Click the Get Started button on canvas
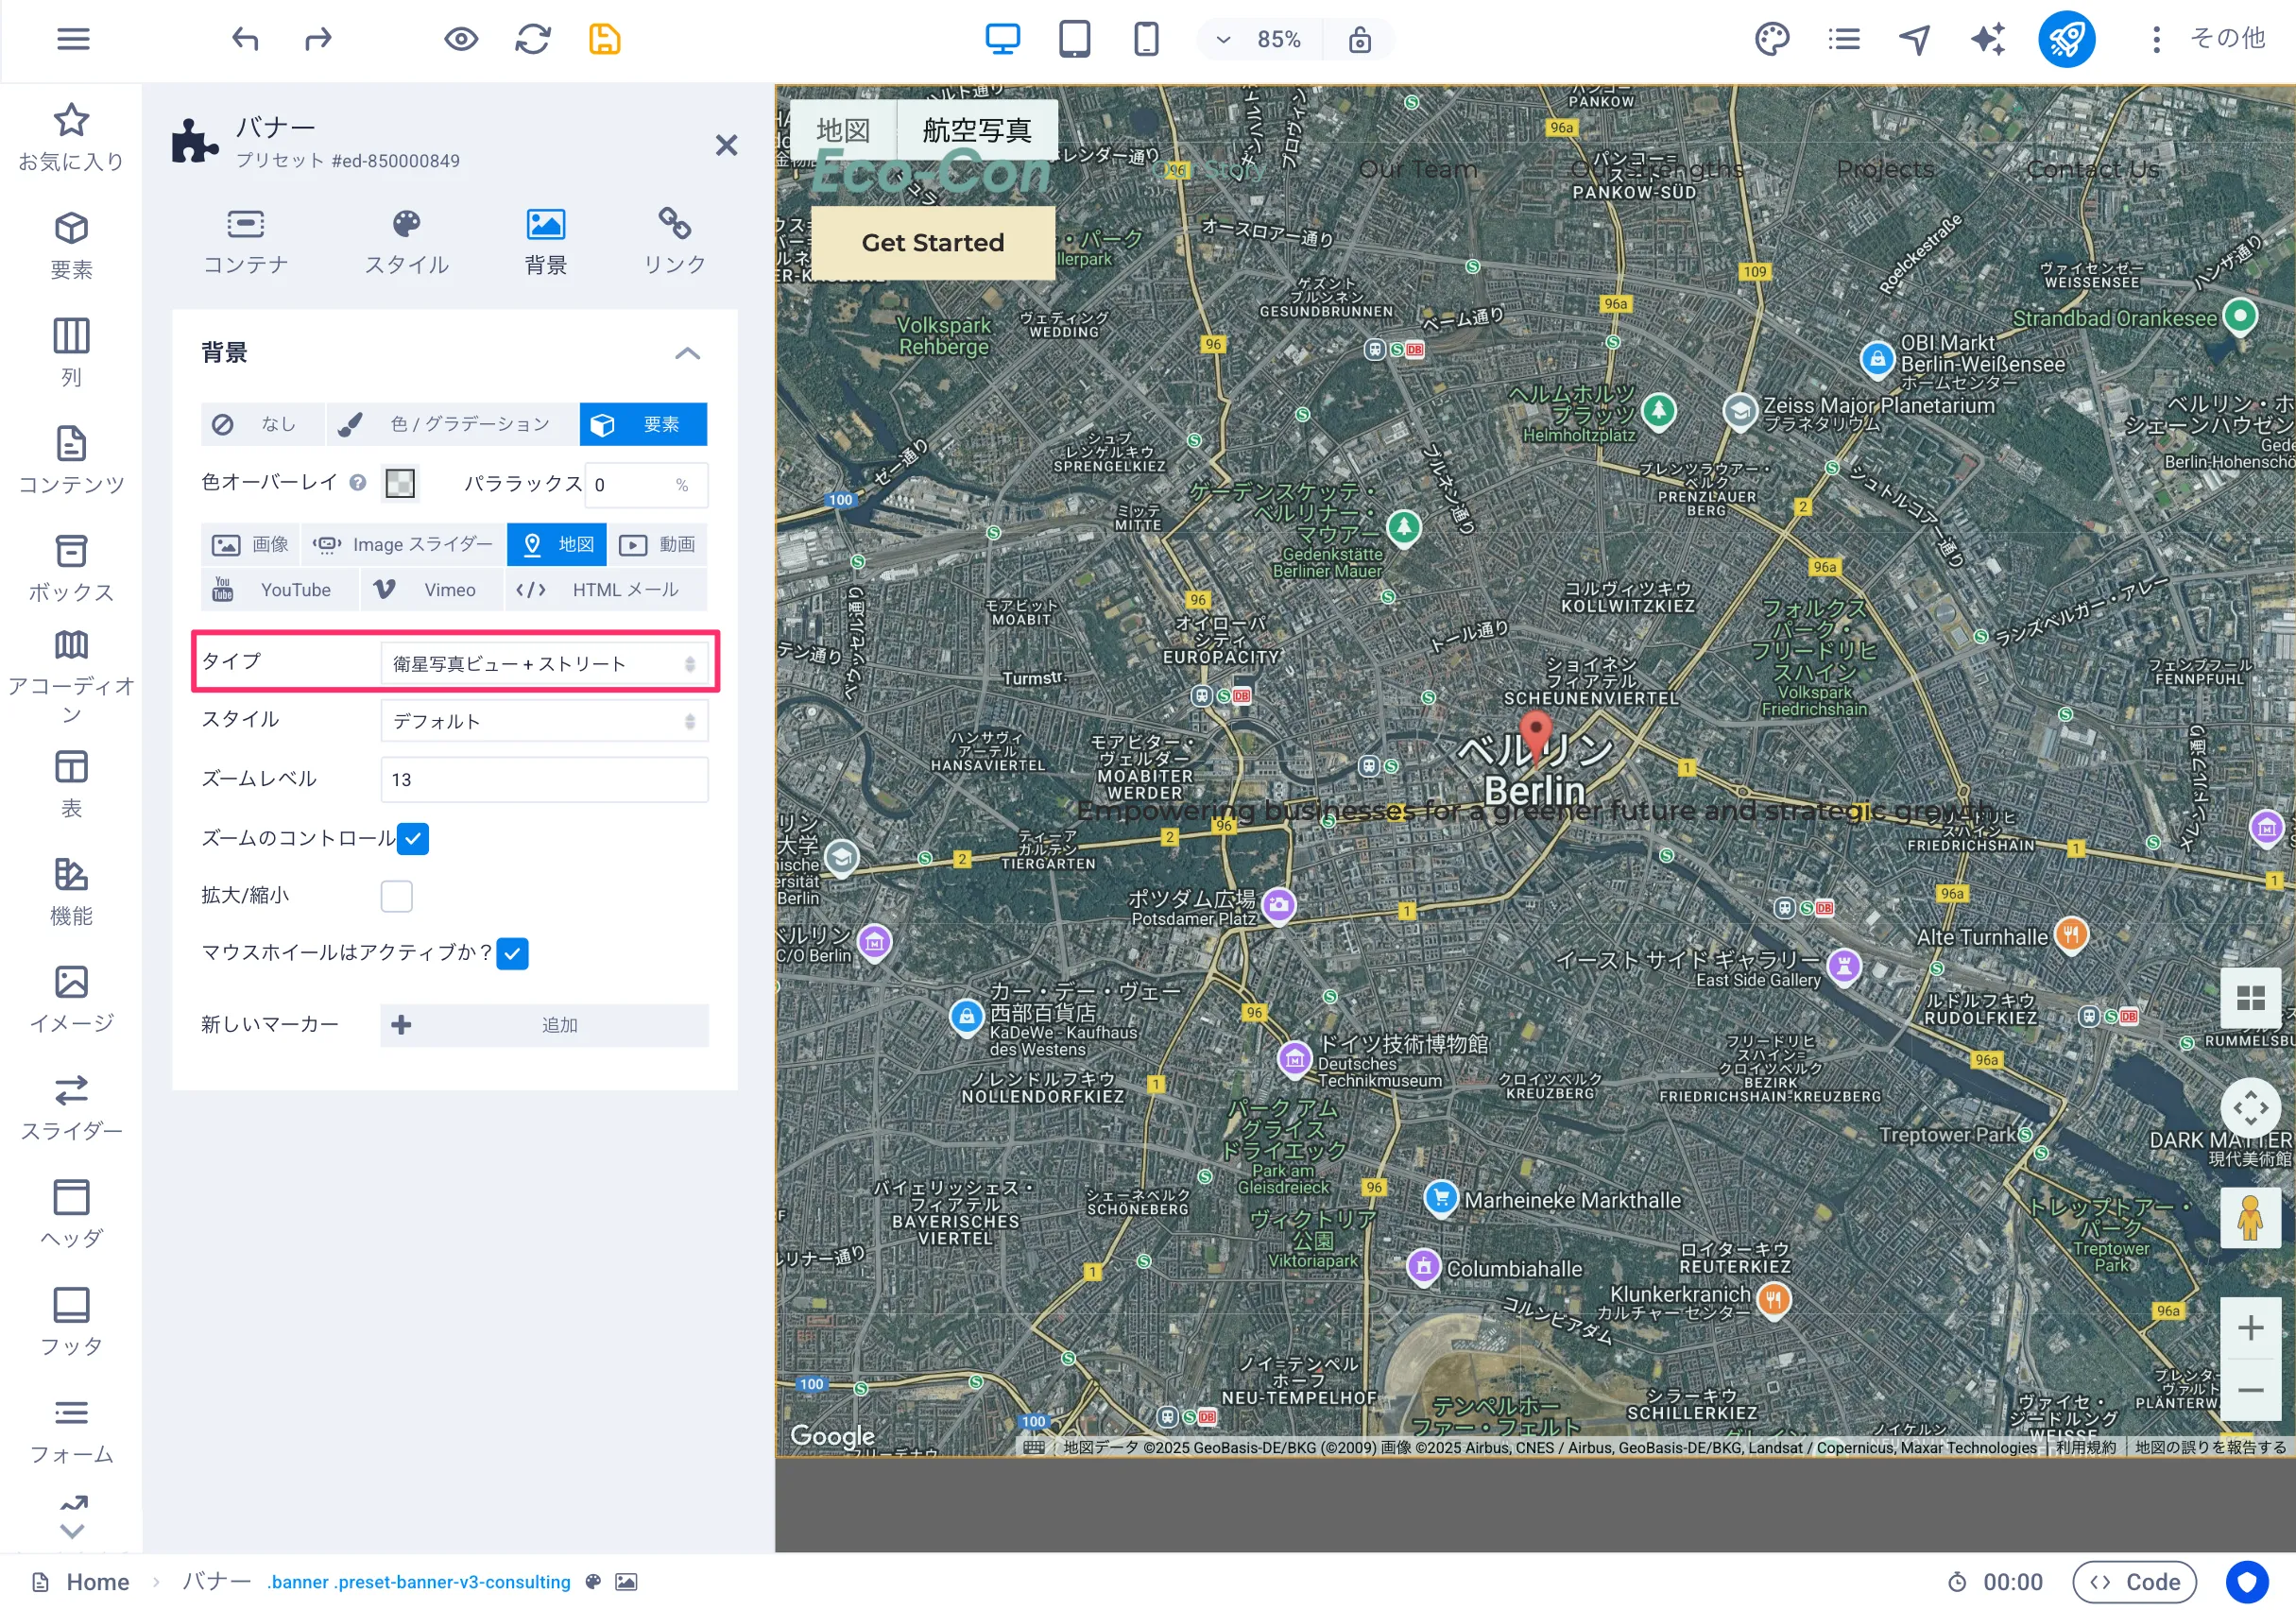This screenshot has width=2296, height=1610. pos(932,242)
